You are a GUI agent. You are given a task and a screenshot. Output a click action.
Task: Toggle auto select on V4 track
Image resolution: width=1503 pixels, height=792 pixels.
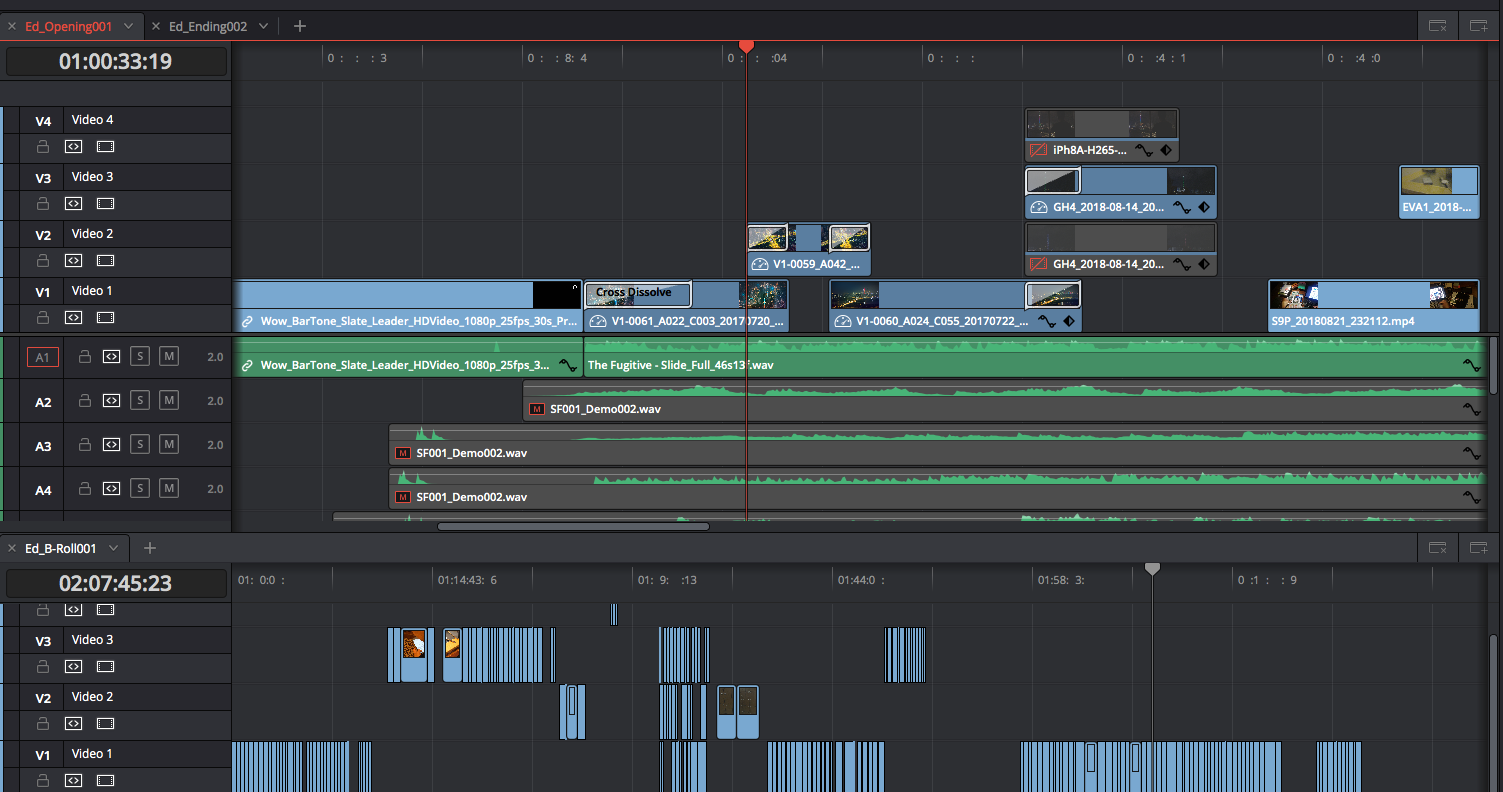point(73,147)
